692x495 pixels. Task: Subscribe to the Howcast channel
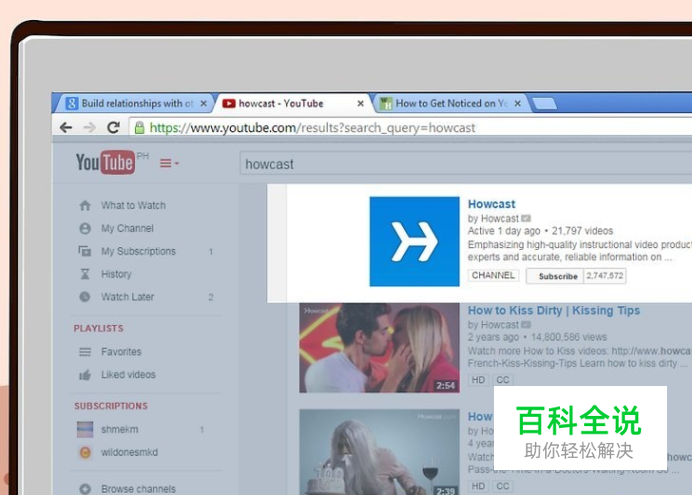555,276
